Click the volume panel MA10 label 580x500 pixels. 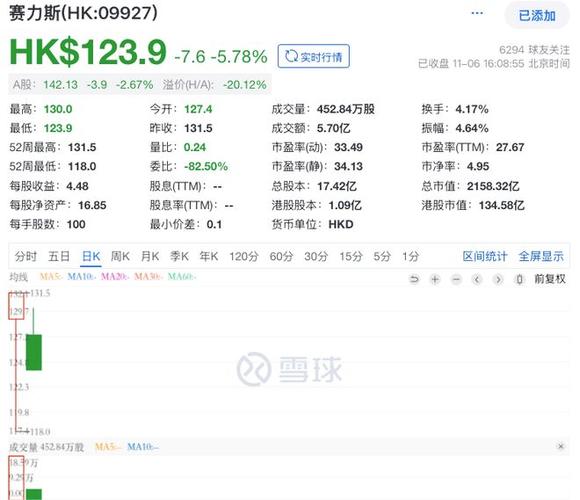143,447
